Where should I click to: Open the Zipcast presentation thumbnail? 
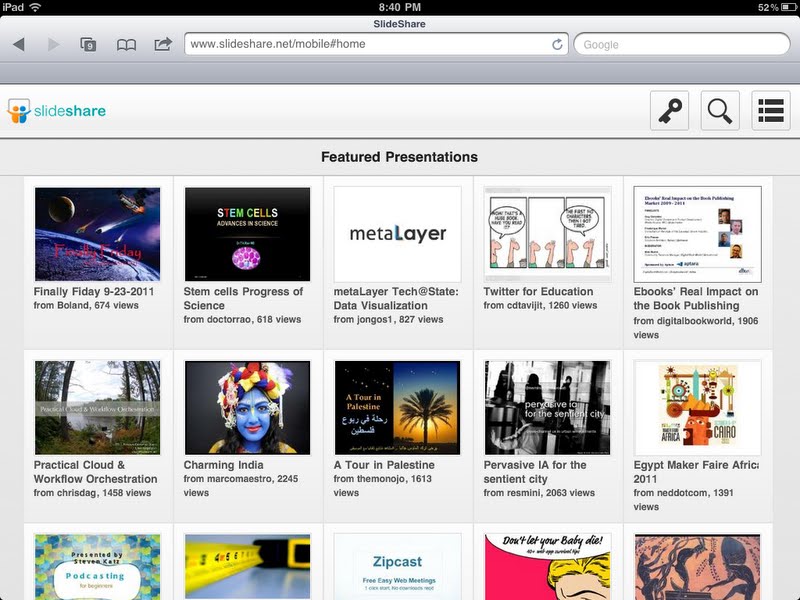pos(397,566)
